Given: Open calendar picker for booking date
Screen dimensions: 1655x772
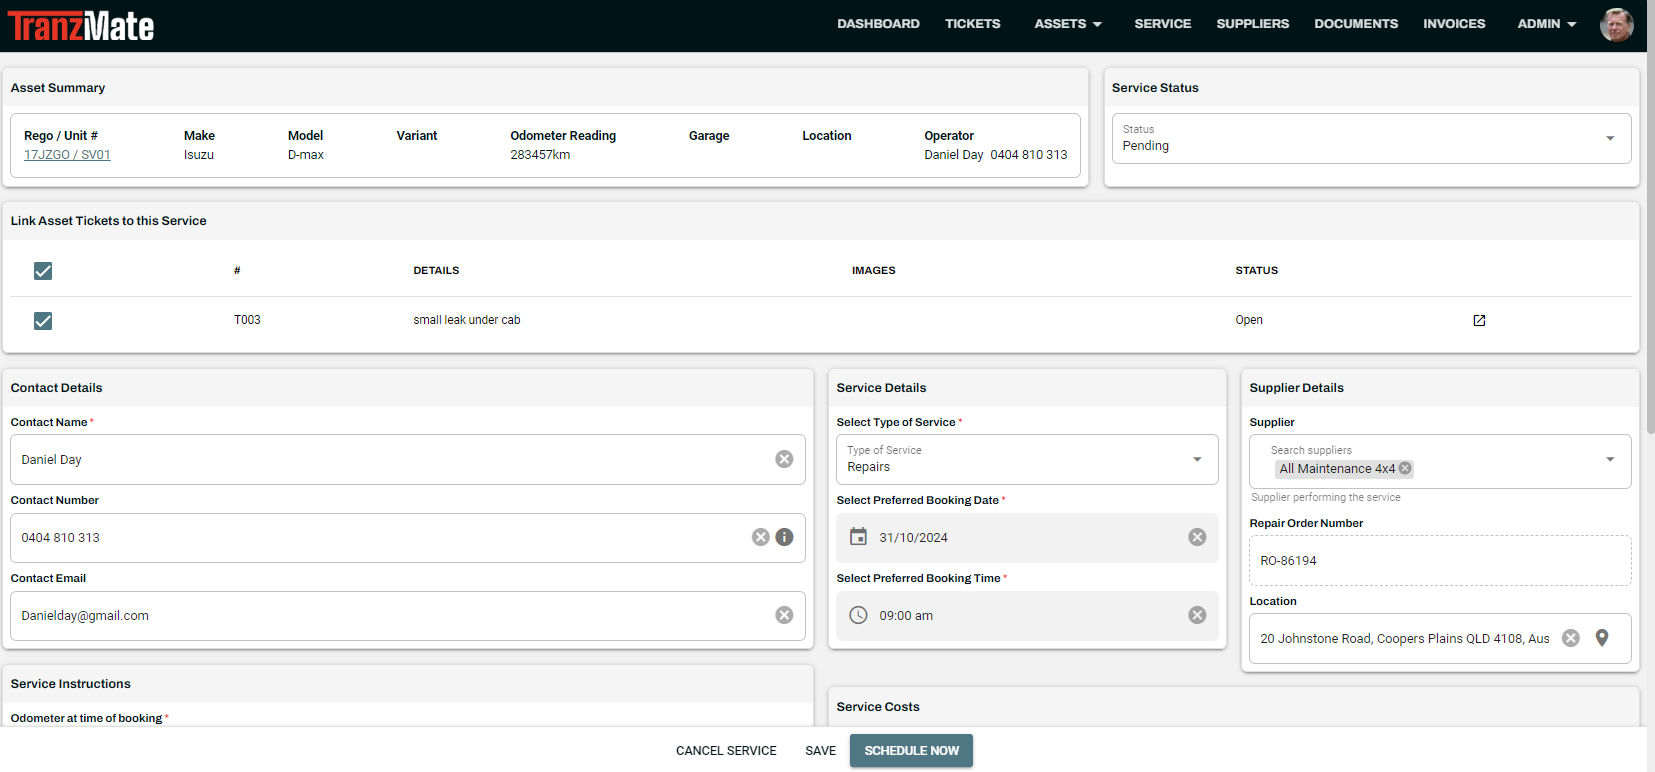Looking at the screenshot, I should 858,537.
